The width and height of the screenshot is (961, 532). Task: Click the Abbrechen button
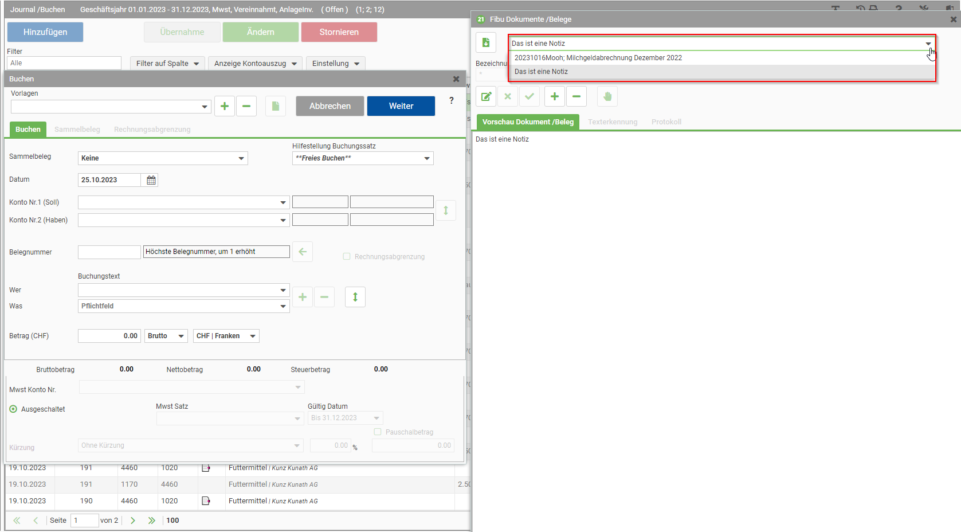pyautogui.click(x=330, y=106)
